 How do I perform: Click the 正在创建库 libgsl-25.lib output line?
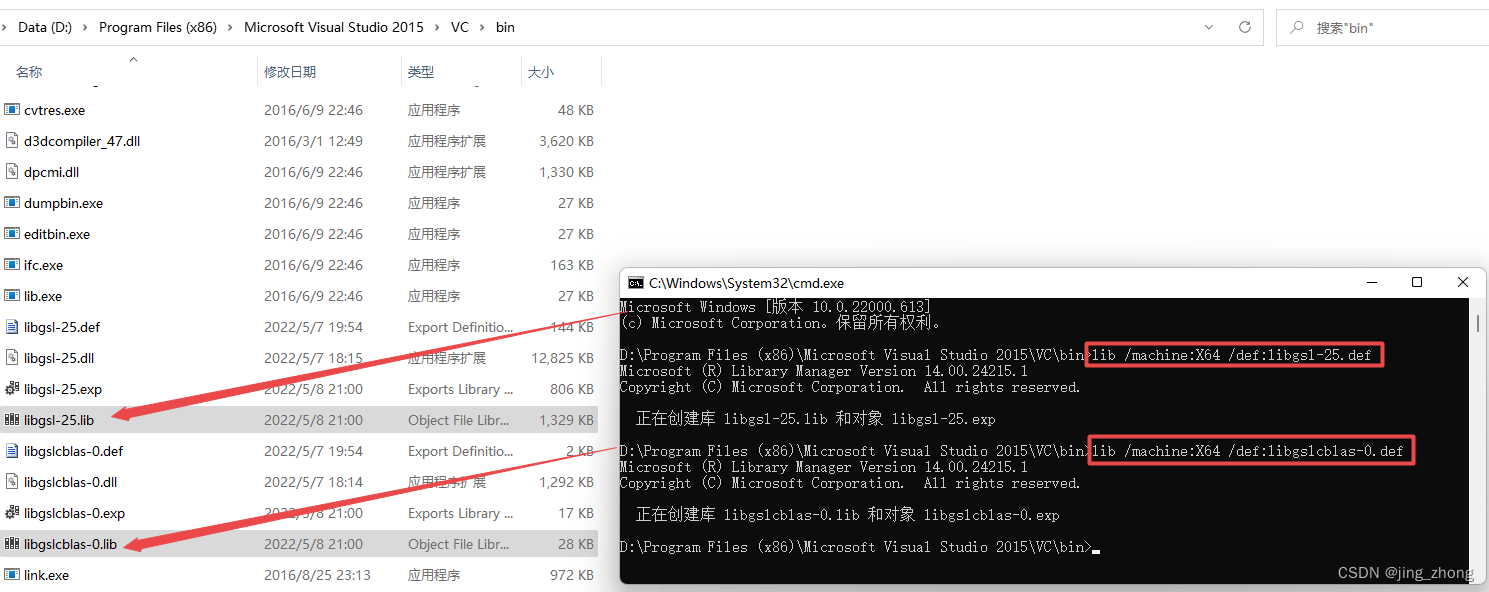pyautogui.click(x=816, y=419)
